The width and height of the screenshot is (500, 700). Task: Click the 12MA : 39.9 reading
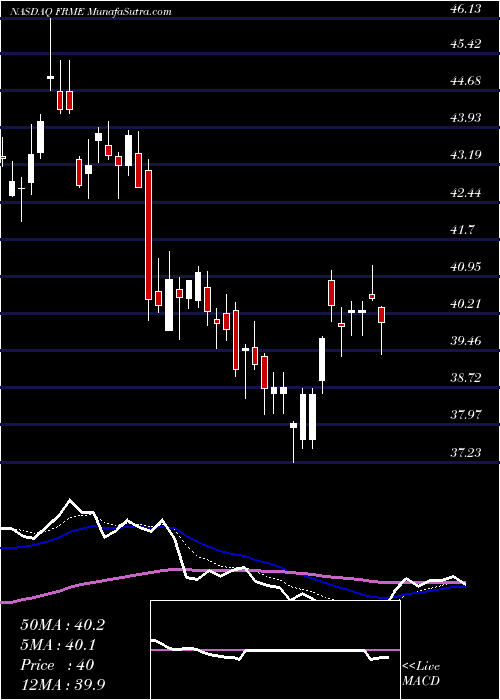point(63,685)
